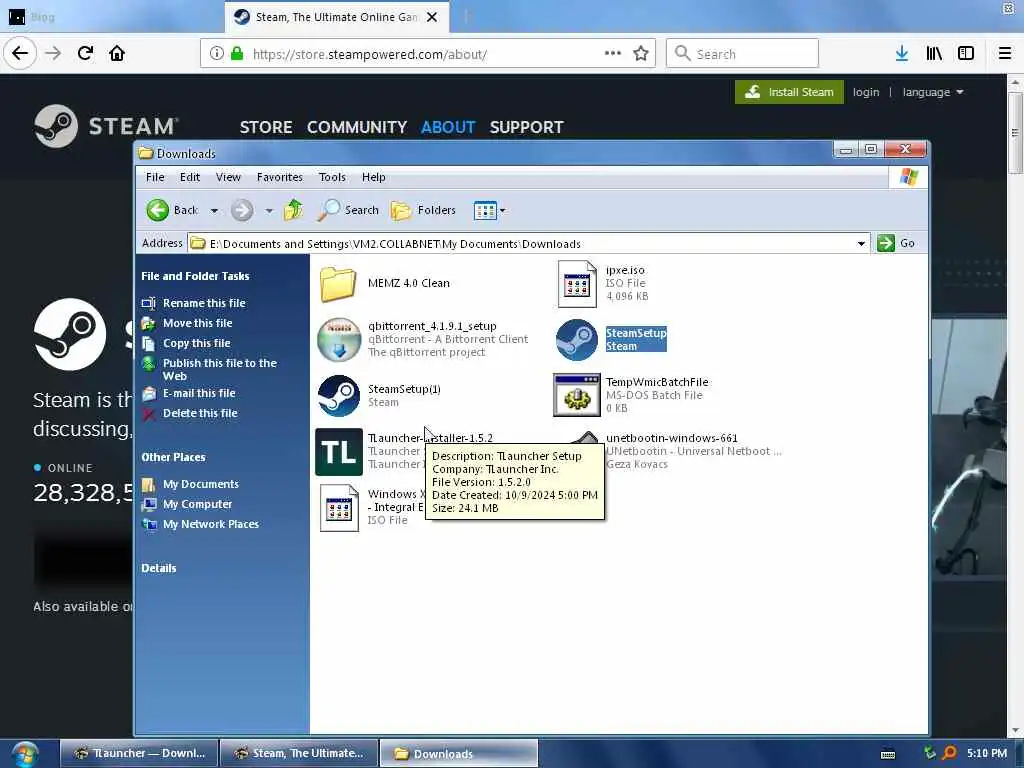Click the browser Back button
The image size is (1024, 768).
pyautogui.click(x=20, y=53)
